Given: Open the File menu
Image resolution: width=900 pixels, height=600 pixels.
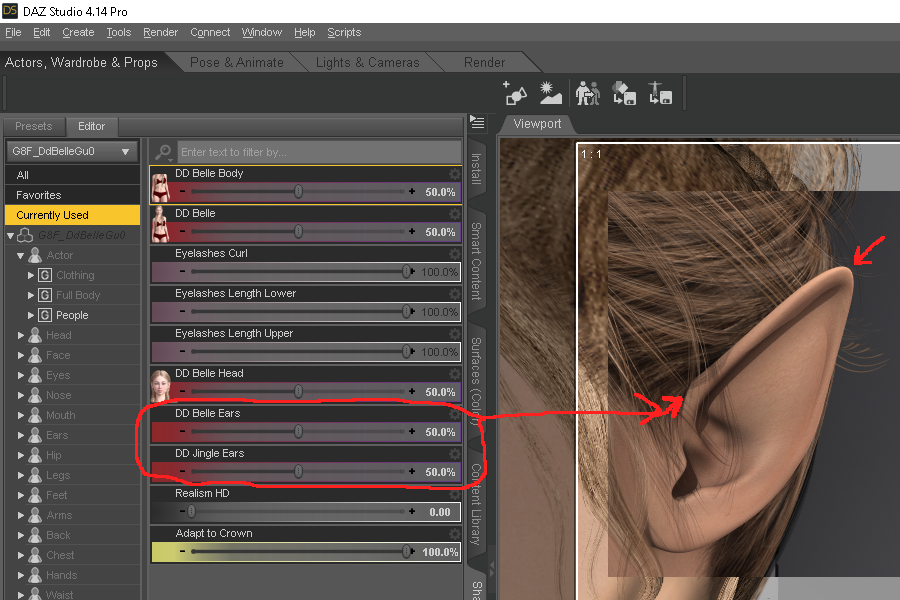Looking at the screenshot, I should pyautogui.click(x=13, y=32).
